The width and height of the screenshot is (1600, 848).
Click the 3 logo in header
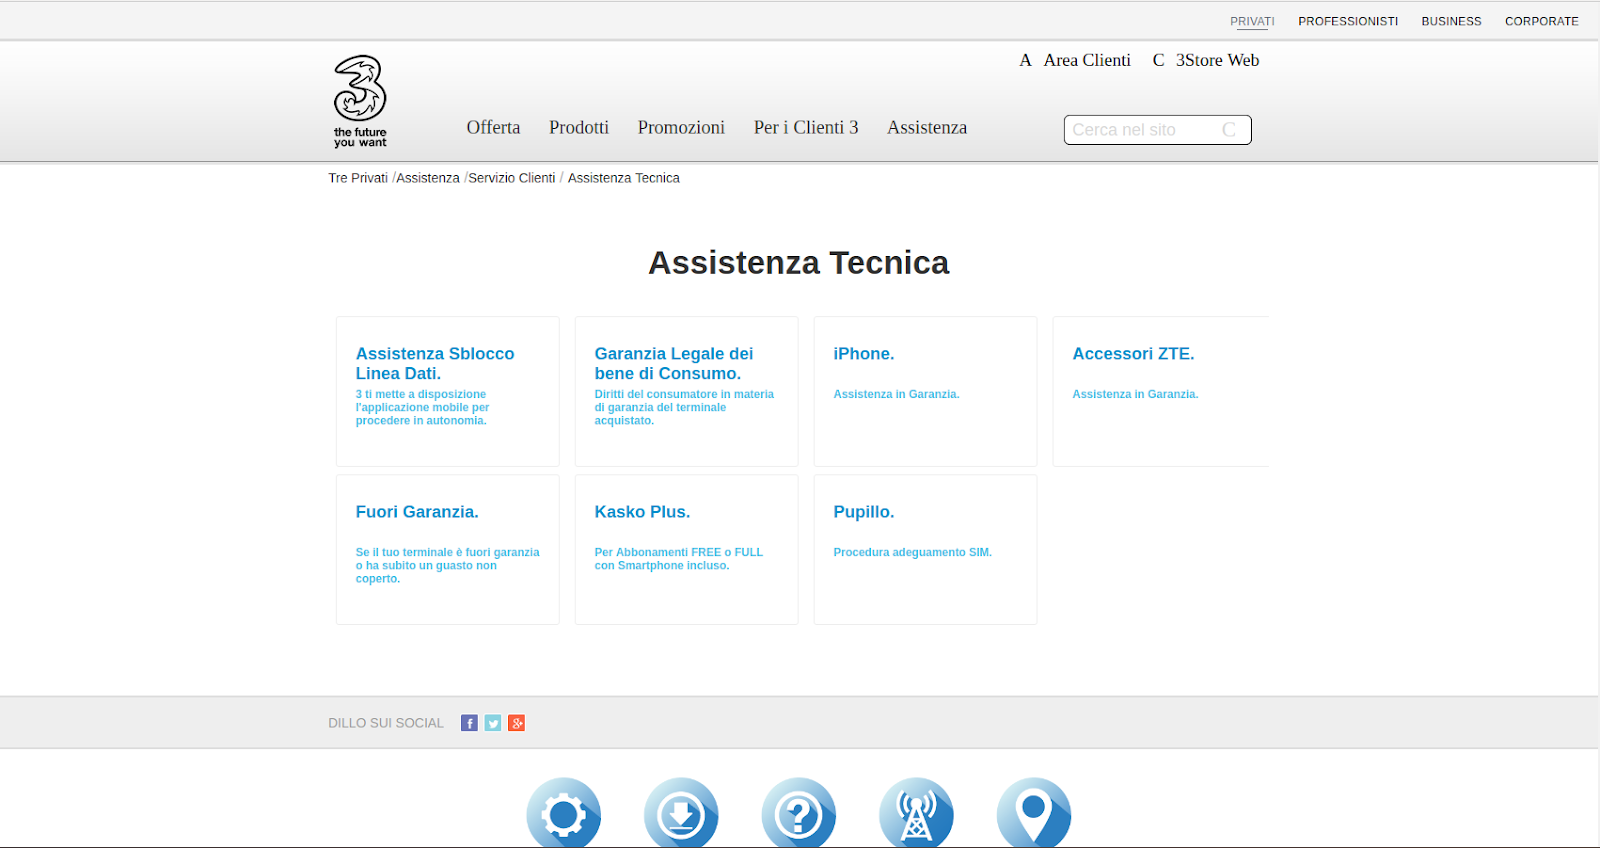pyautogui.click(x=360, y=101)
